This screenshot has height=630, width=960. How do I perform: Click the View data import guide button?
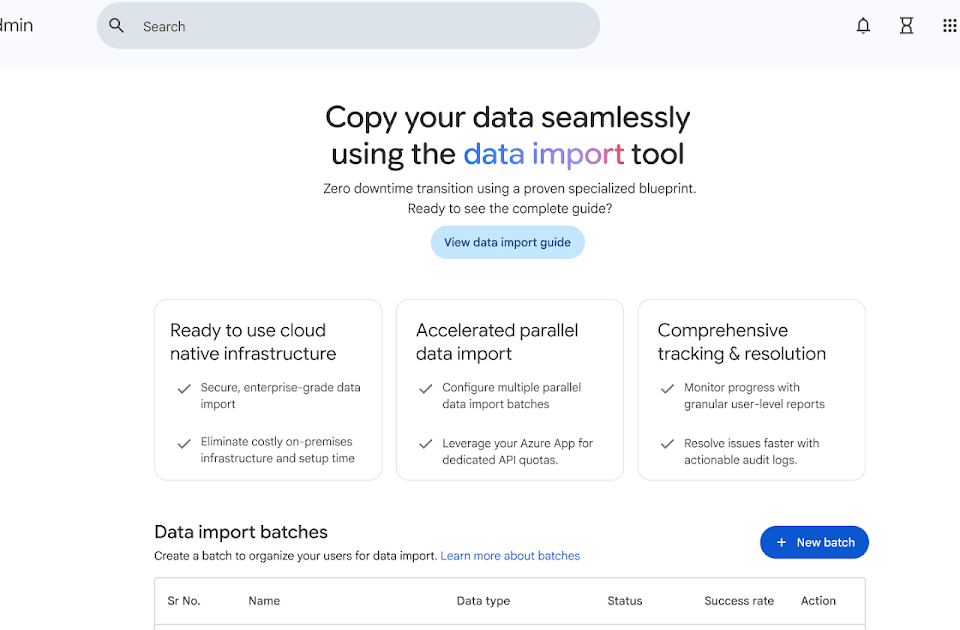507,242
